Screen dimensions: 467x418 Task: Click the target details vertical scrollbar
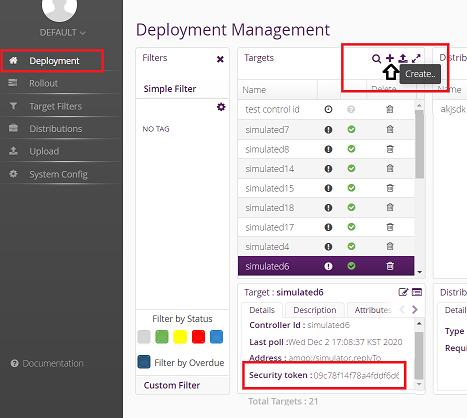tap(419, 356)
